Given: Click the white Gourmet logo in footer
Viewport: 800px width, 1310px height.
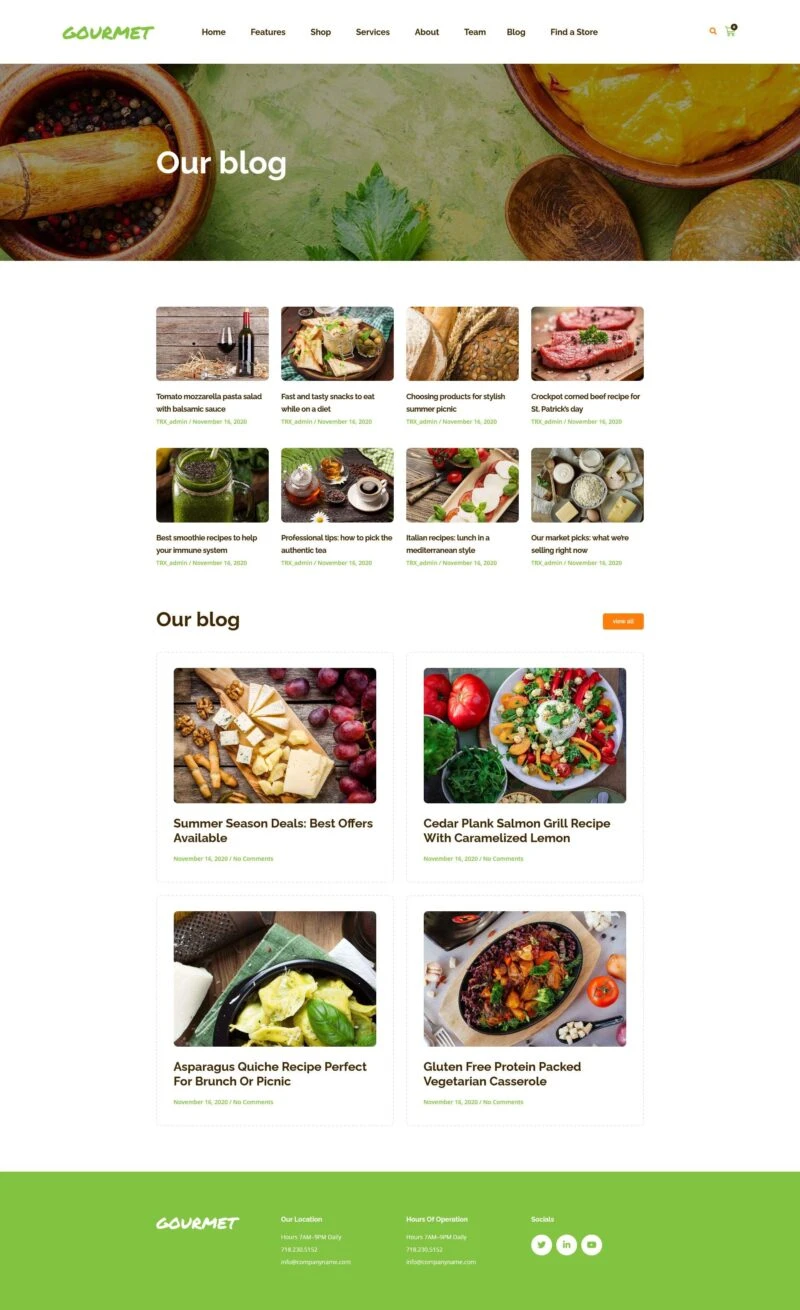Looking at the screenshot, I should pos(197,1223).
